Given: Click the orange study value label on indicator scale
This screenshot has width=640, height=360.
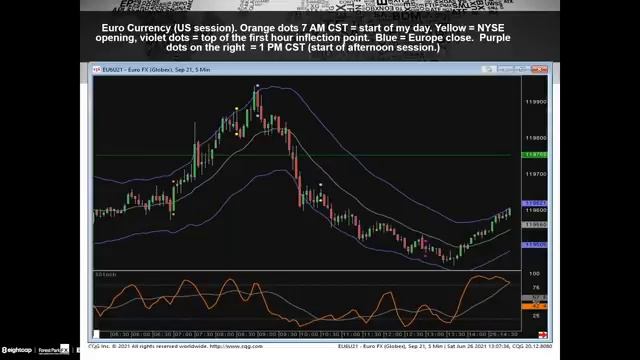Looking at the screenshot, I should tap(534, 306).
